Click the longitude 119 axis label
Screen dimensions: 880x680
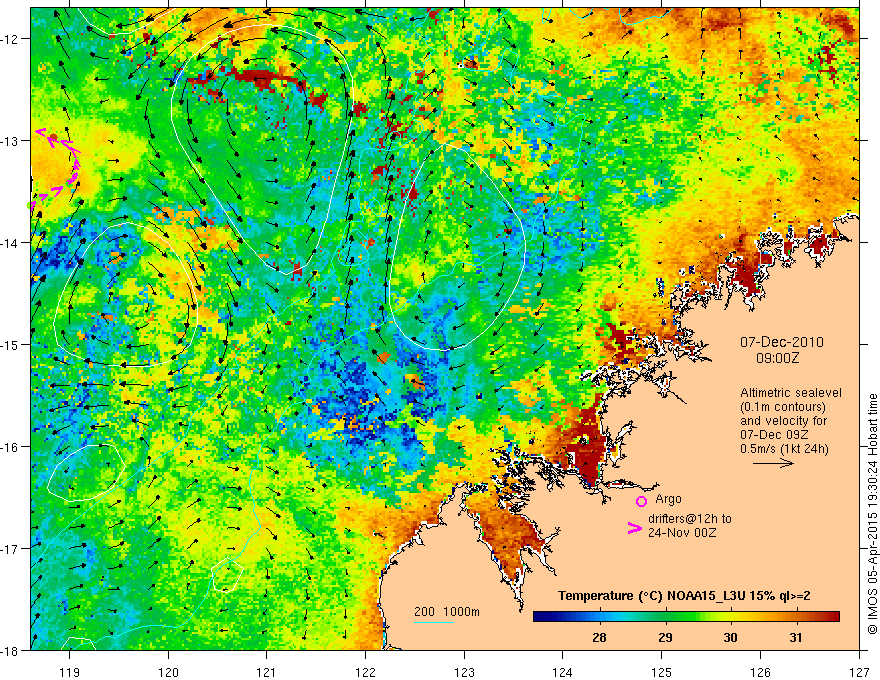point(70,672)
